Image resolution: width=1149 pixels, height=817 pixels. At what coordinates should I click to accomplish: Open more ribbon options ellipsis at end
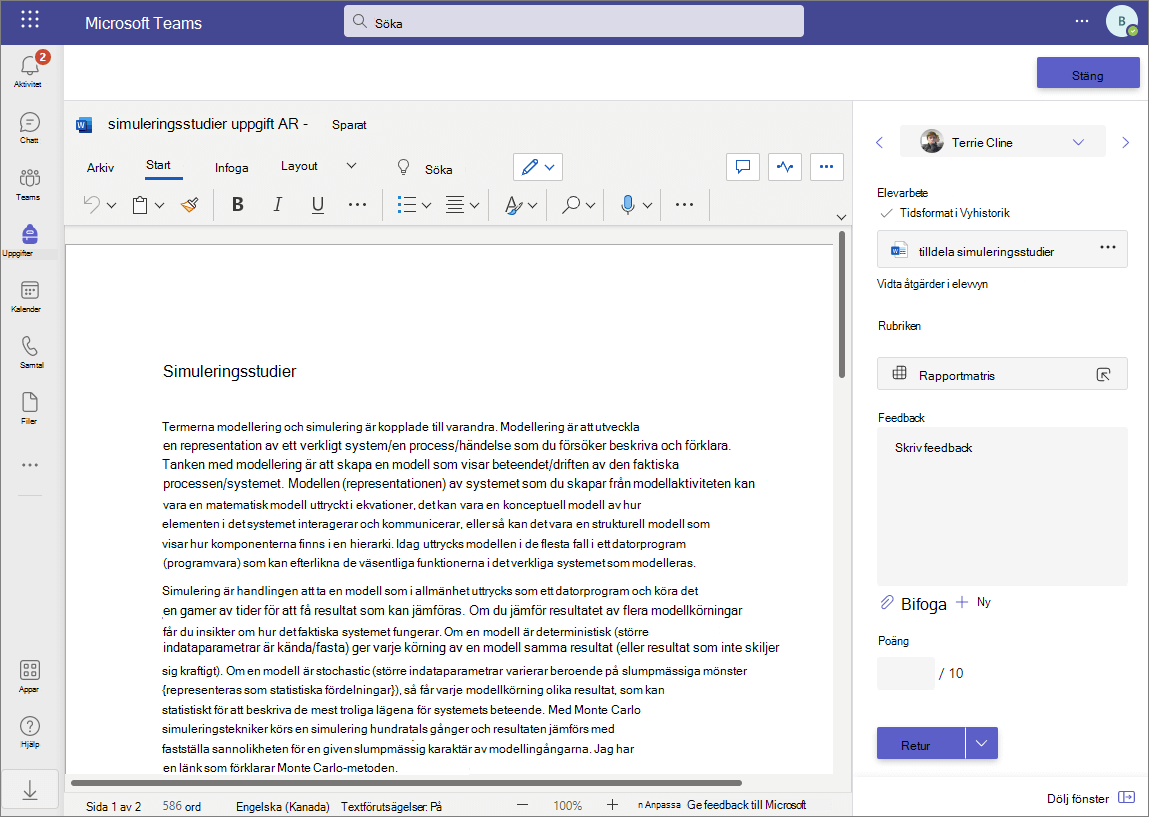pyautogui.click(x=684, y=204)
